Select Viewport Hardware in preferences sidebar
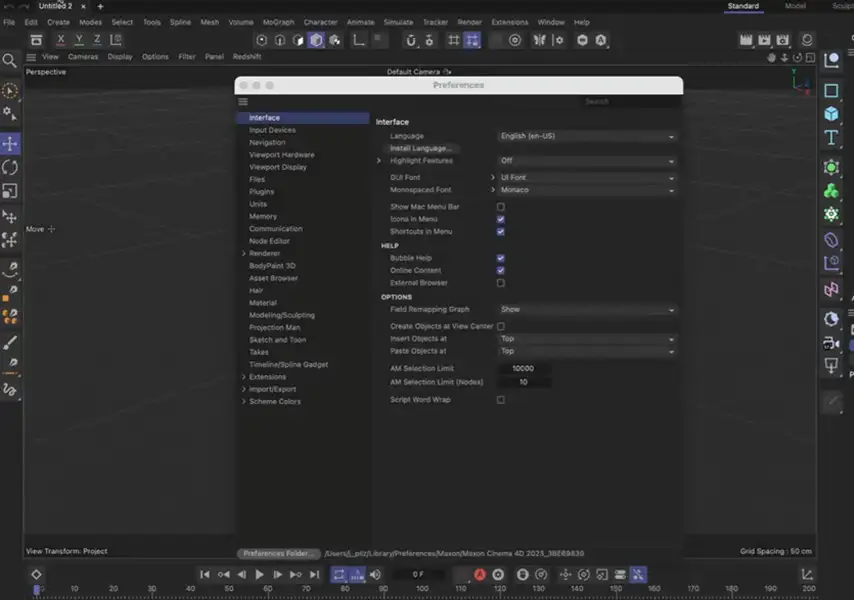 click(x=281, y=155)
